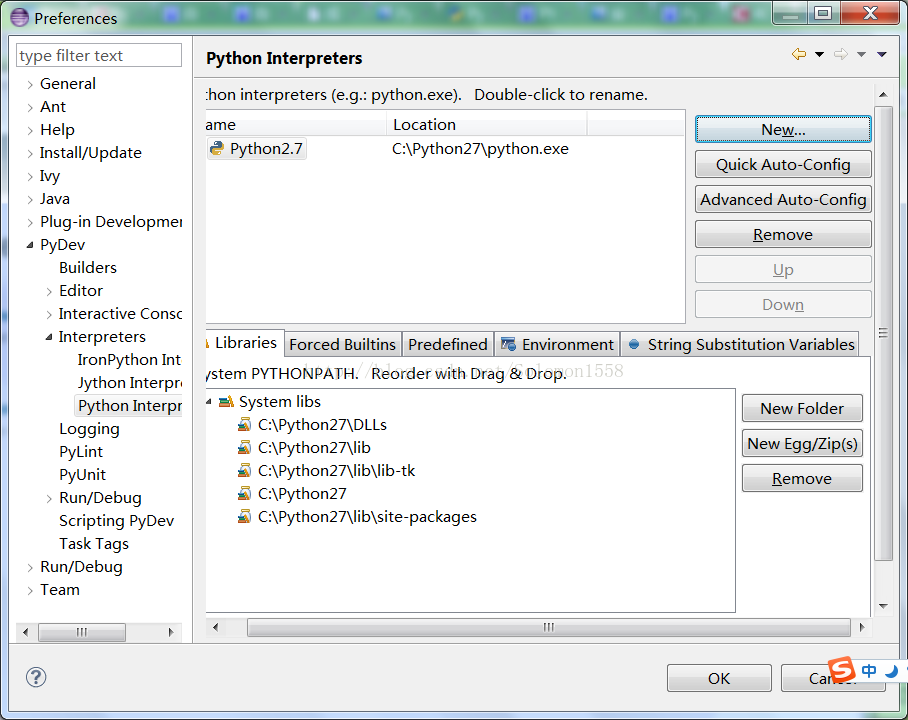
Task: Select the Scripting PyDev tree item
Action: [x=116, y=521]
